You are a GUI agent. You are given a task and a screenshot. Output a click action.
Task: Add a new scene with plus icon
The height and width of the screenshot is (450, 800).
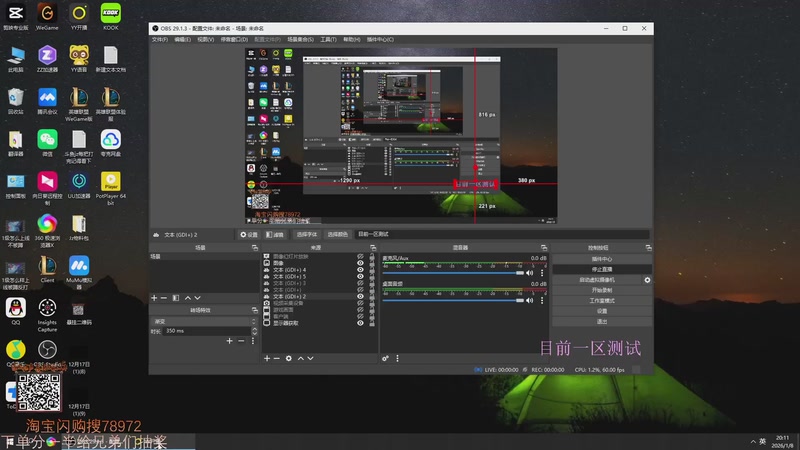tap(154, 298)
